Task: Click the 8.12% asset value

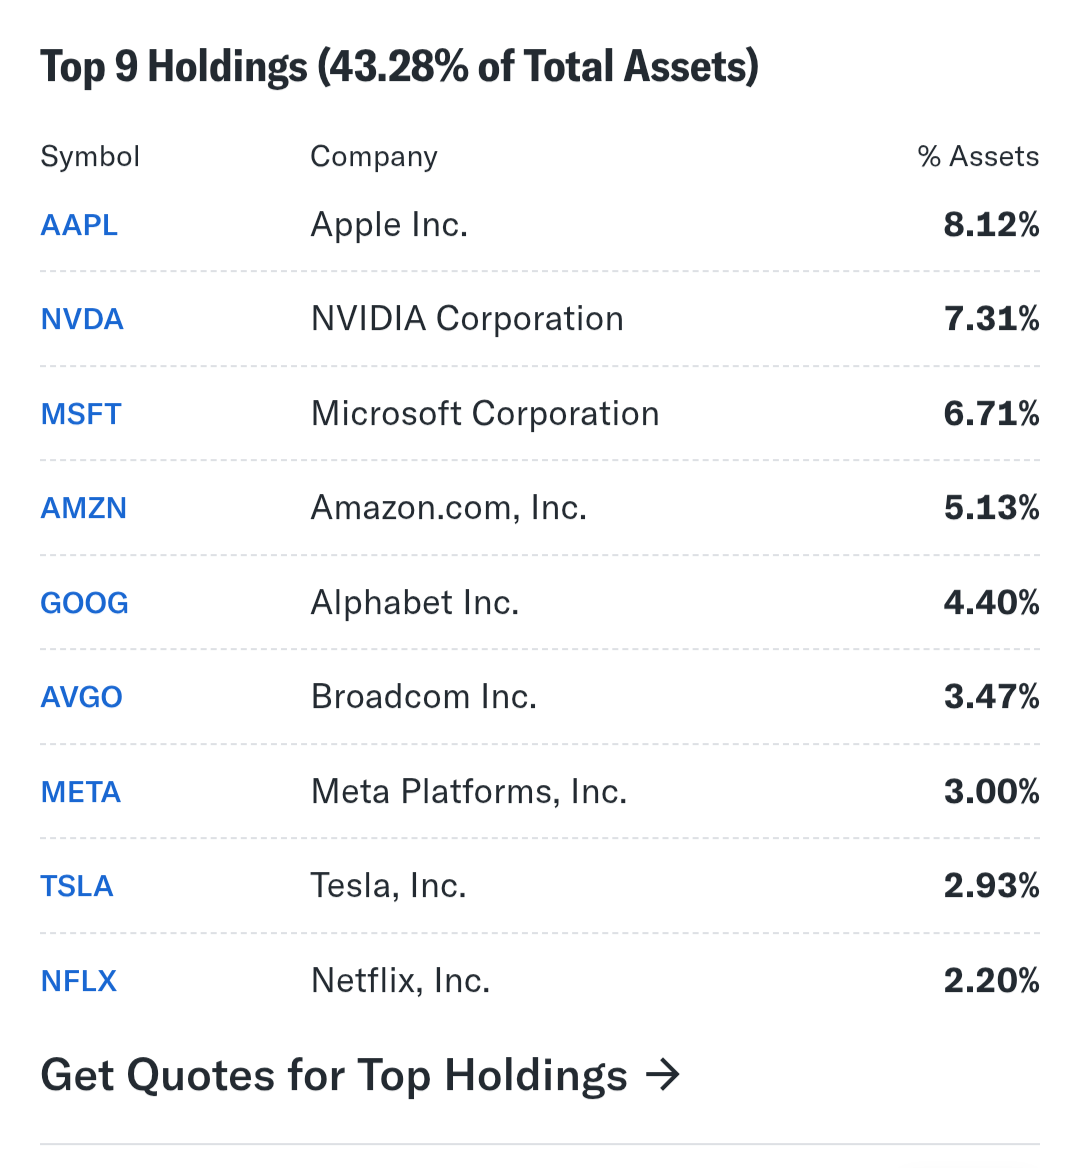Action: tap(991, 225)
